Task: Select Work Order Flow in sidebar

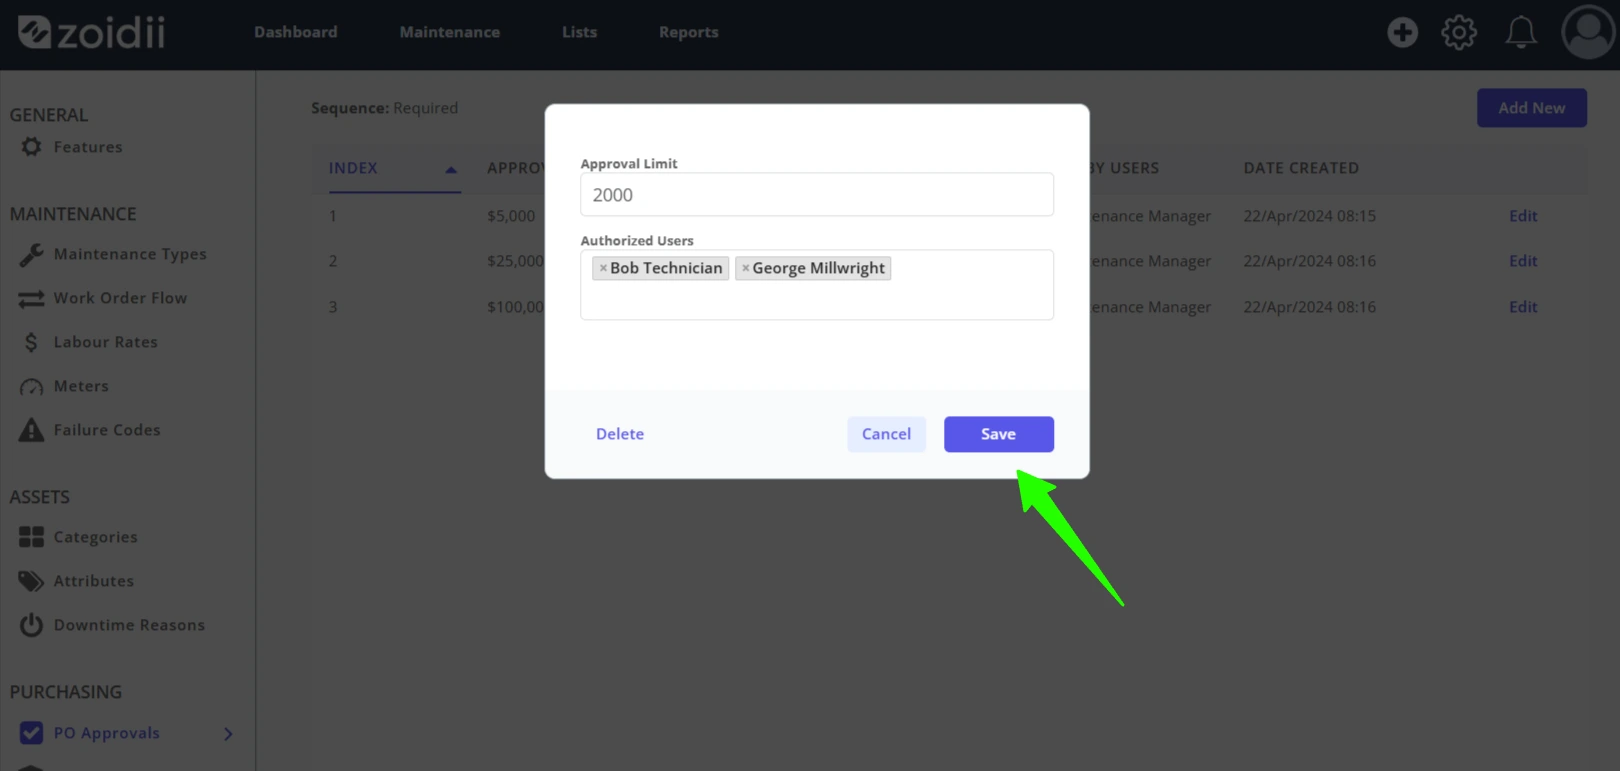Action: (120, 298)
